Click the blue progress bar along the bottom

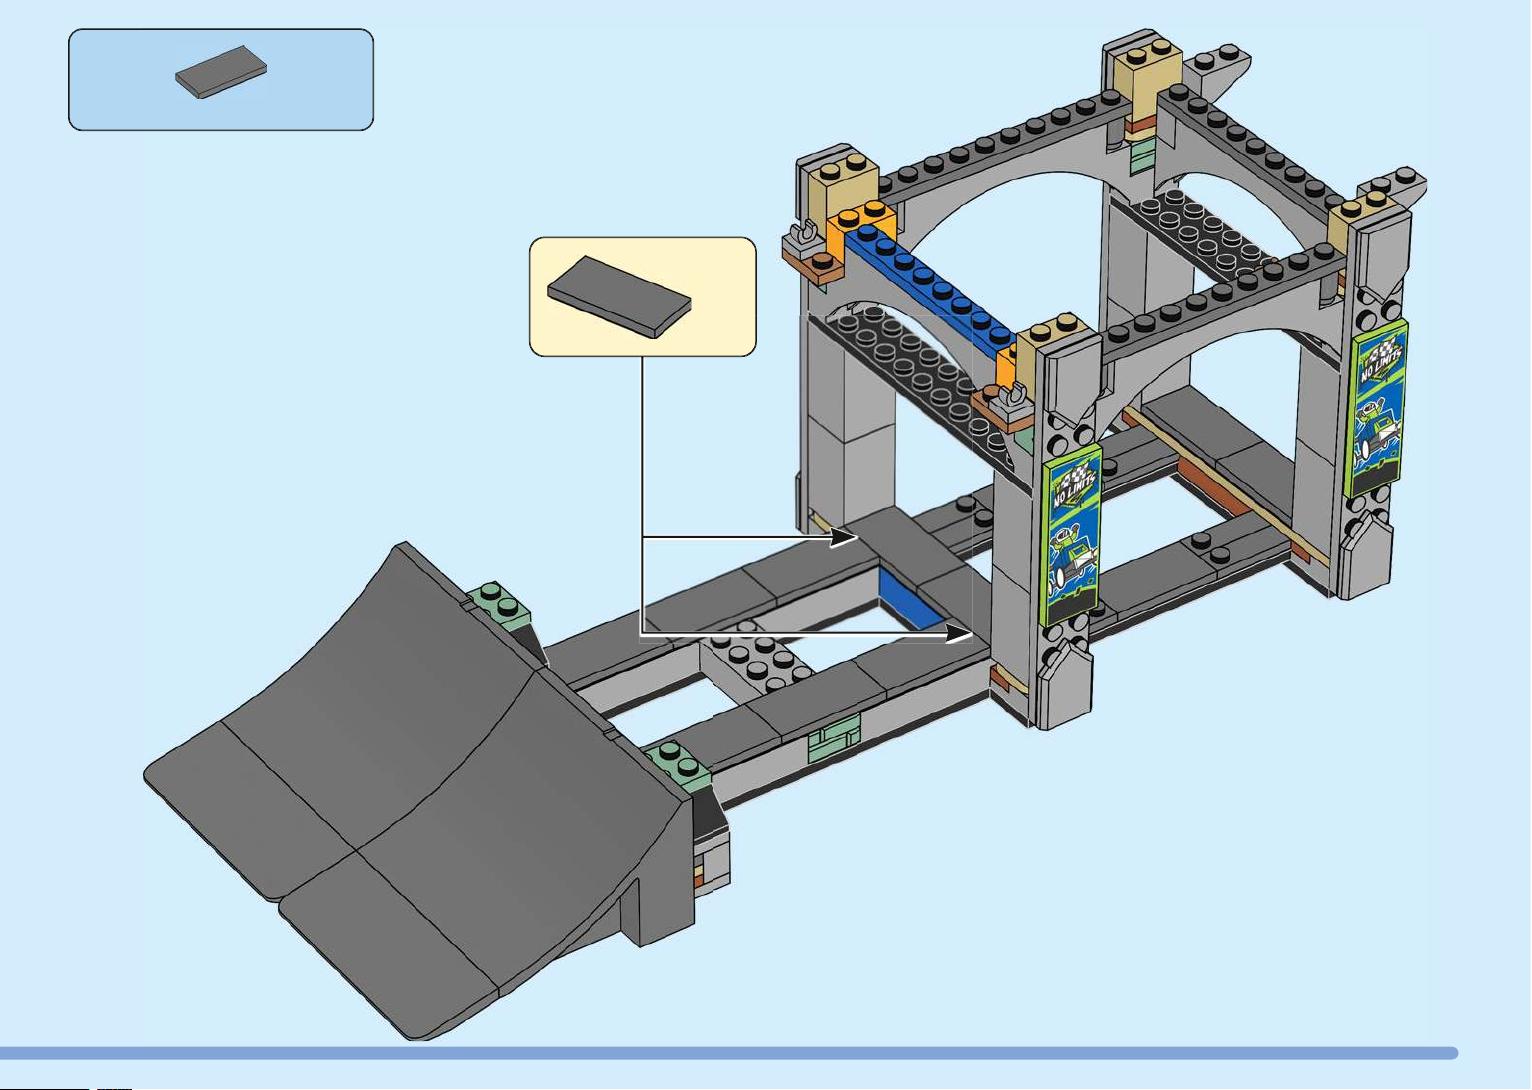[x=729, y=1053]
